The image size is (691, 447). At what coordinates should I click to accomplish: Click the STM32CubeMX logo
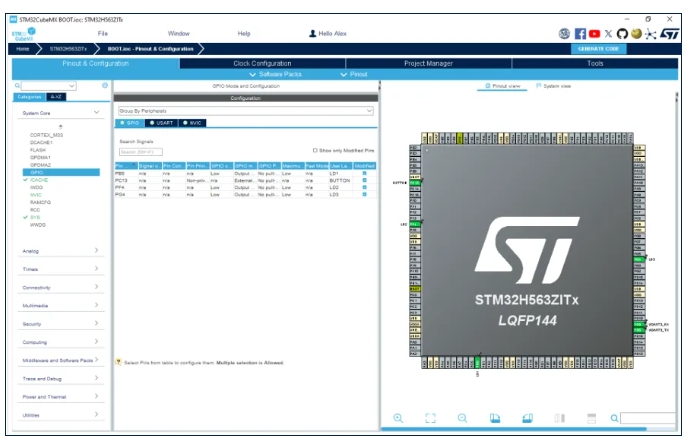(24, 34)
